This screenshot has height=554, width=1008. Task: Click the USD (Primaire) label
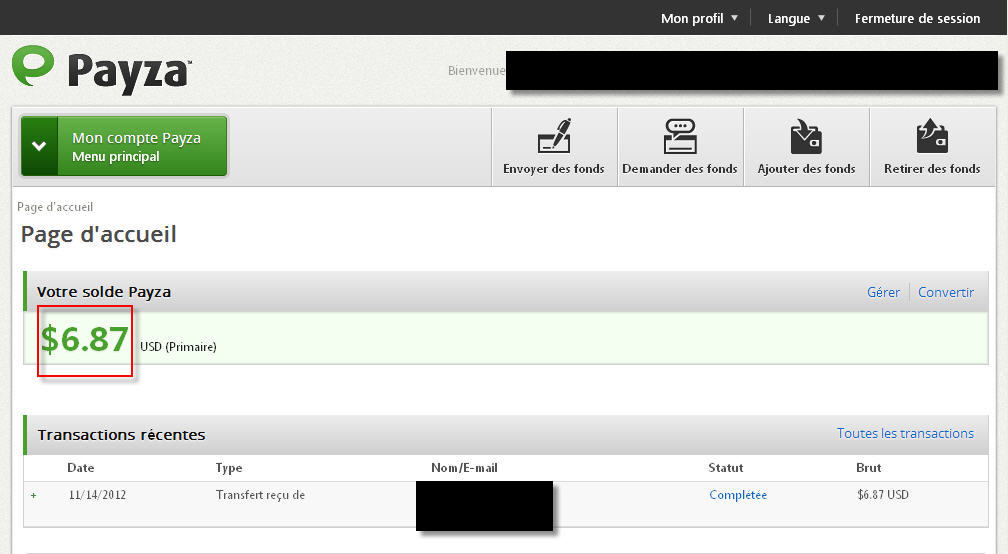pos(178,347)
